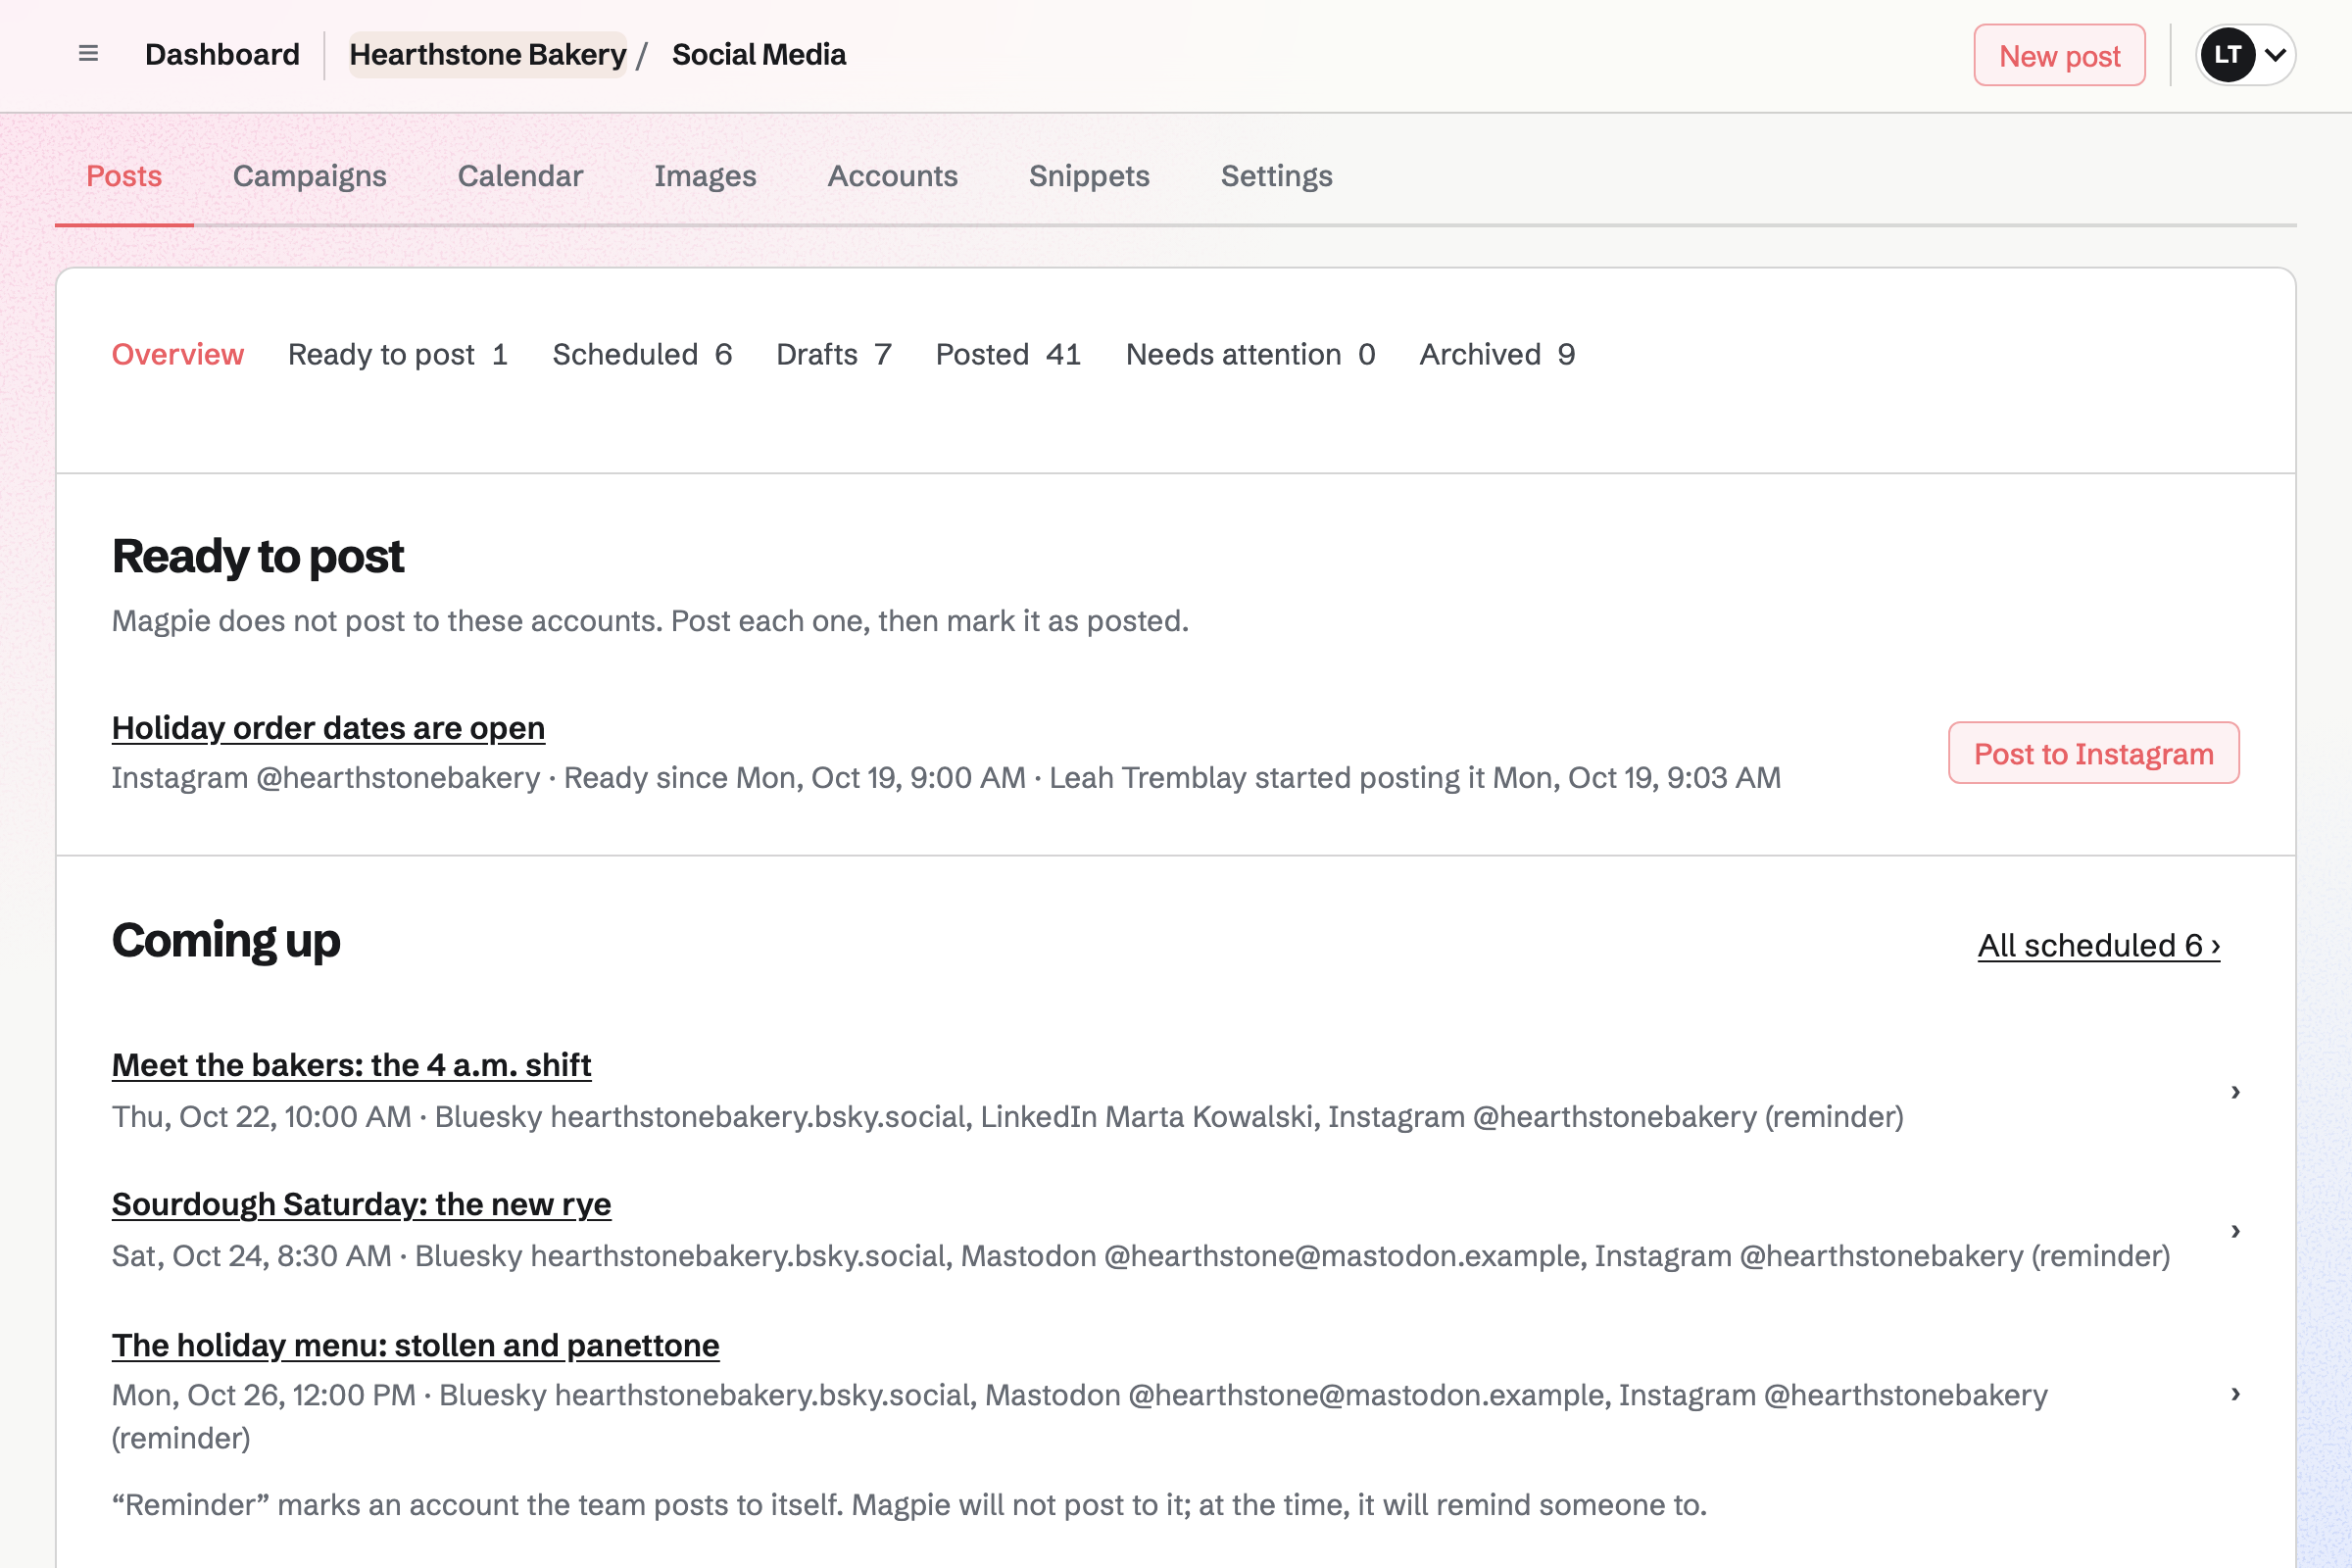Open the Hearthstone Bakery breadcrumb
This screenshot has height=1568, width=2352.
tap(488, 55)
